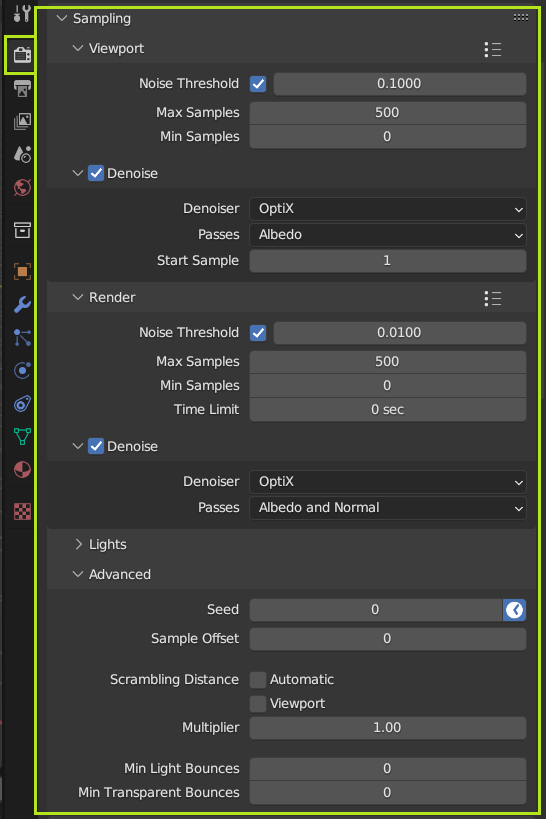Click Viewport Noise Threshold 0.1000 field
This screenshot has height=819, width=546.
[x=400, y=84]
